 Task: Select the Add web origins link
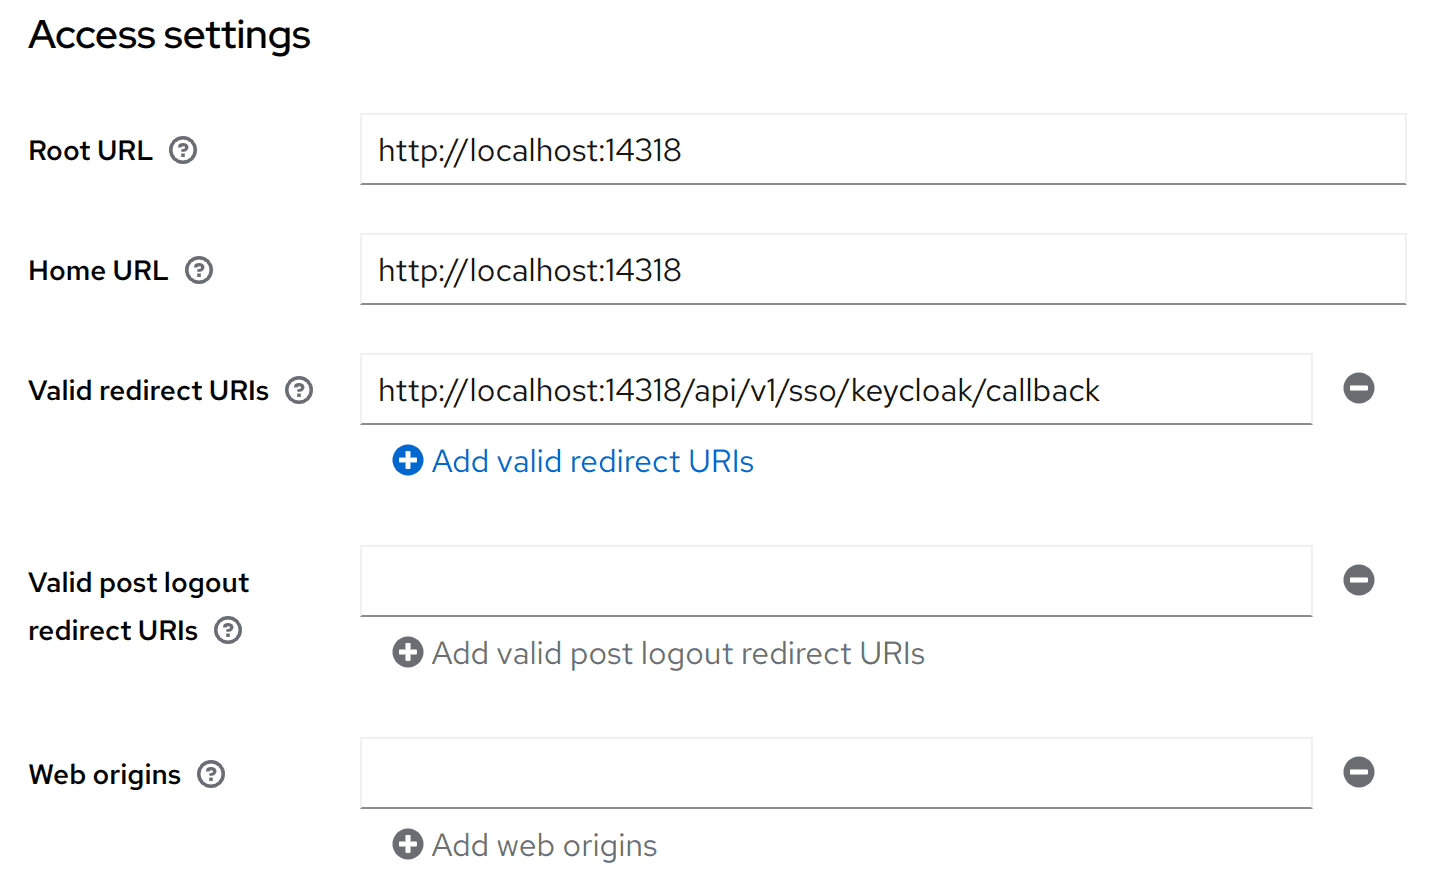(543, 845)
